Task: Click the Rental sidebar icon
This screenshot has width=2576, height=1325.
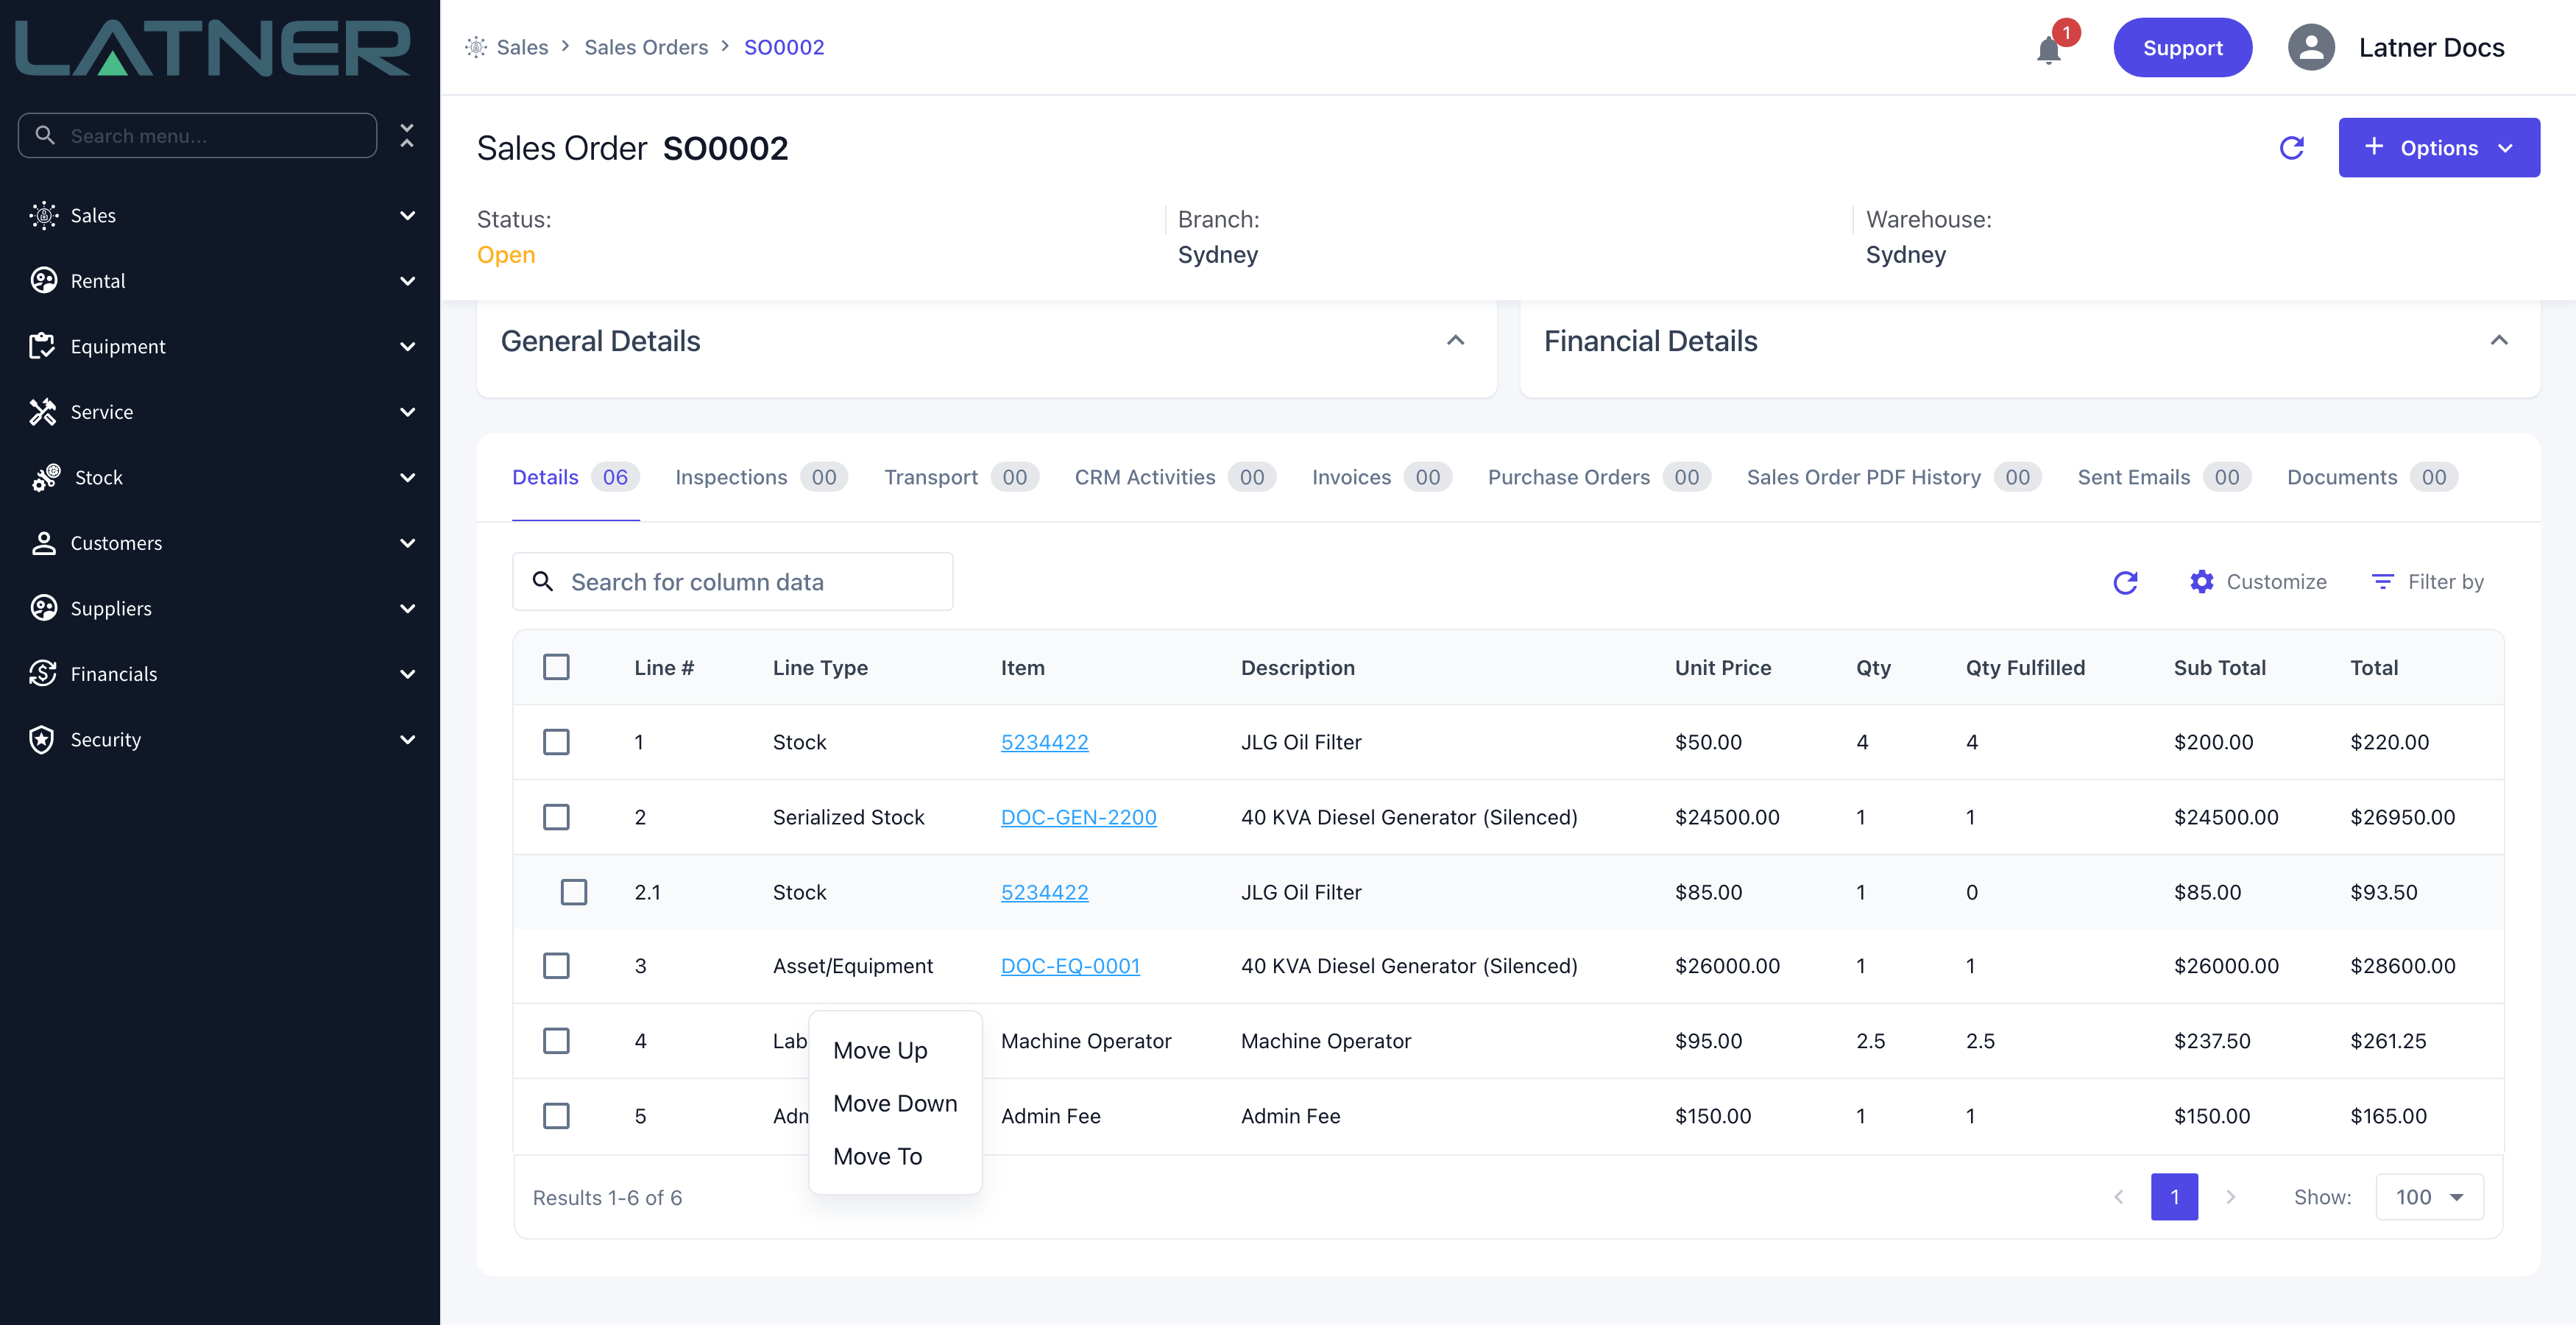Action: coord(43,281)
